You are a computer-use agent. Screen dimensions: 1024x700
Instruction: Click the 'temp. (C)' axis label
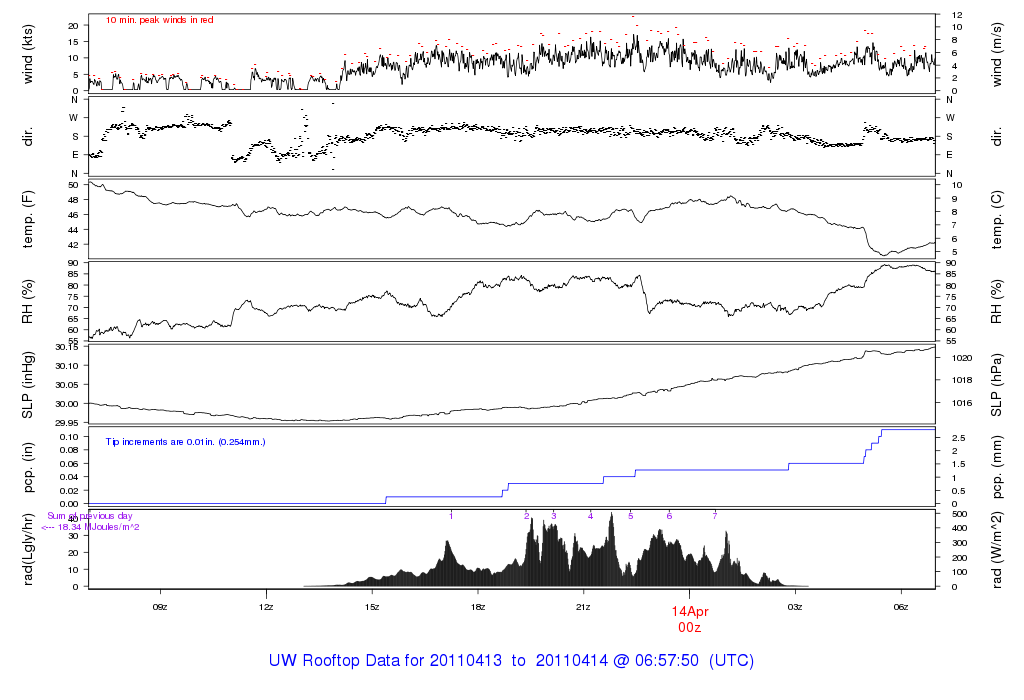tap(997, 220)
